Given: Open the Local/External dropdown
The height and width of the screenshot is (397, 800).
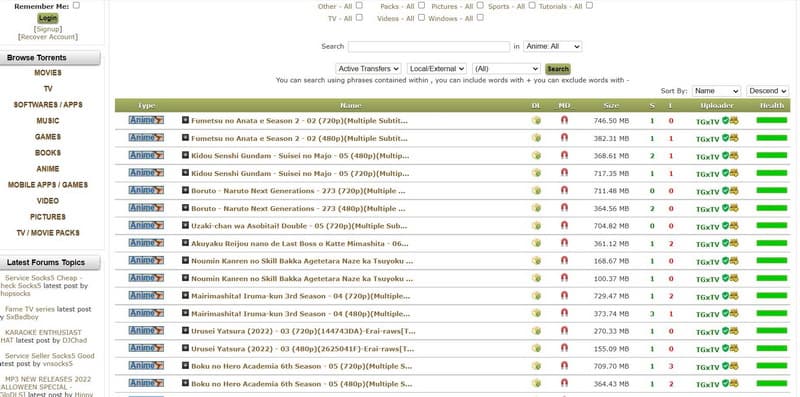Looking at the screenshot, I should pos(437,68).
